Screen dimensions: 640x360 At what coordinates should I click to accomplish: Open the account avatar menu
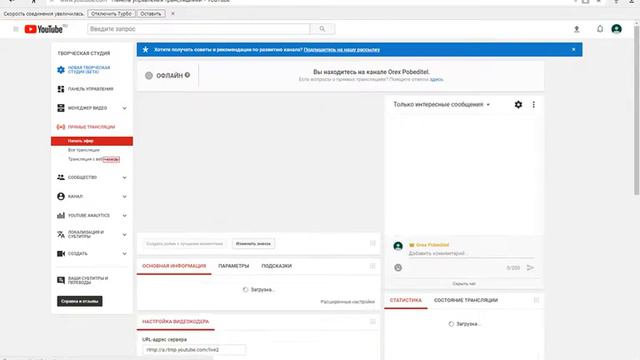click(x=616, y=29)
